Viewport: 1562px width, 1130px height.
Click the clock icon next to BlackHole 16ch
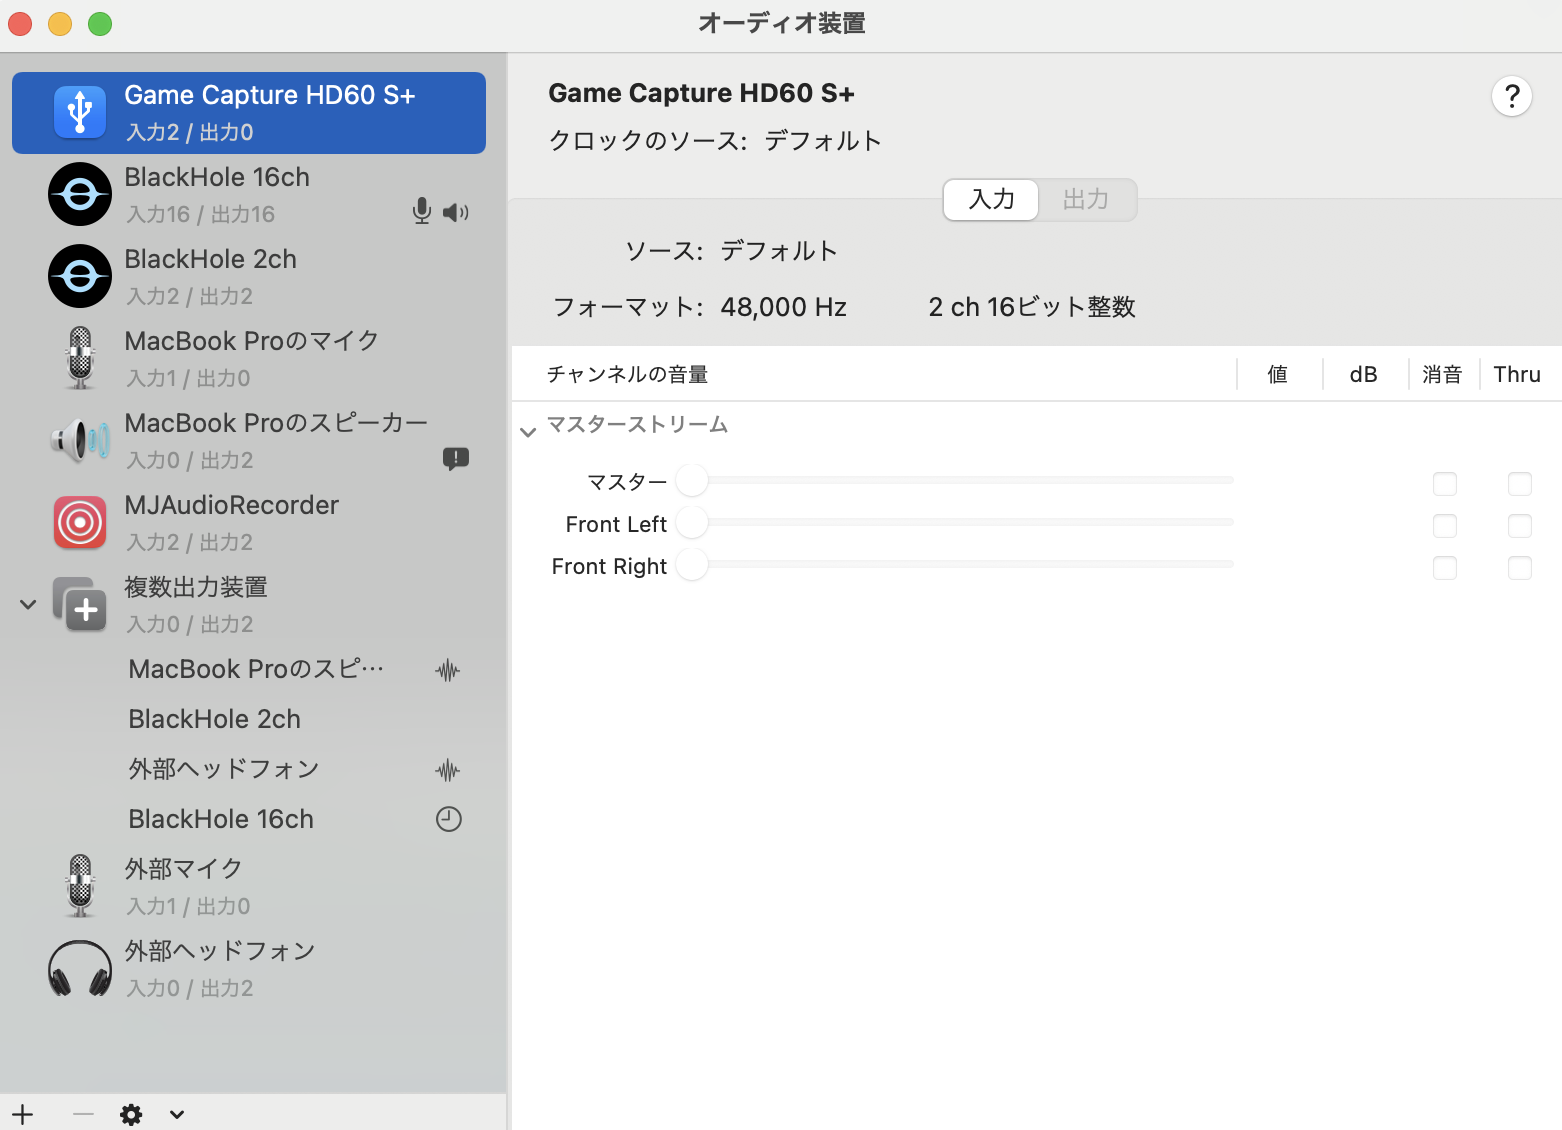tap(449, 819)
